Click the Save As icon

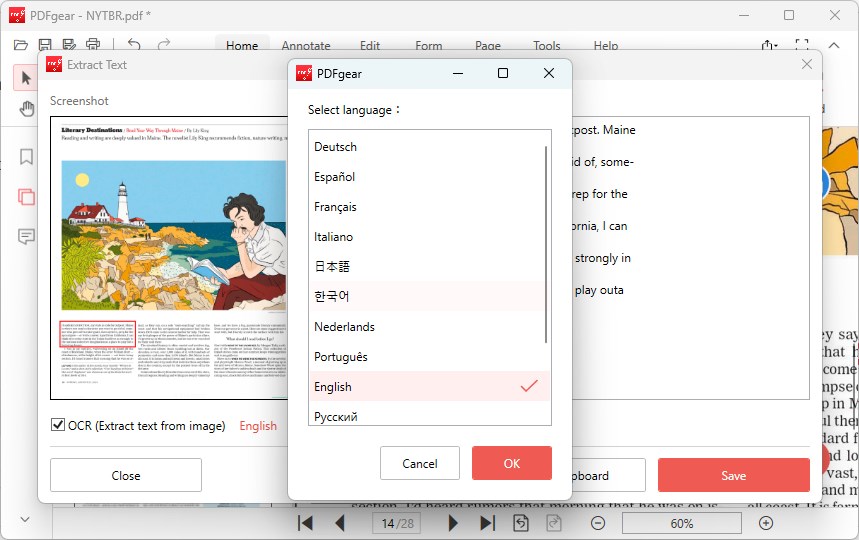(69, 44)
